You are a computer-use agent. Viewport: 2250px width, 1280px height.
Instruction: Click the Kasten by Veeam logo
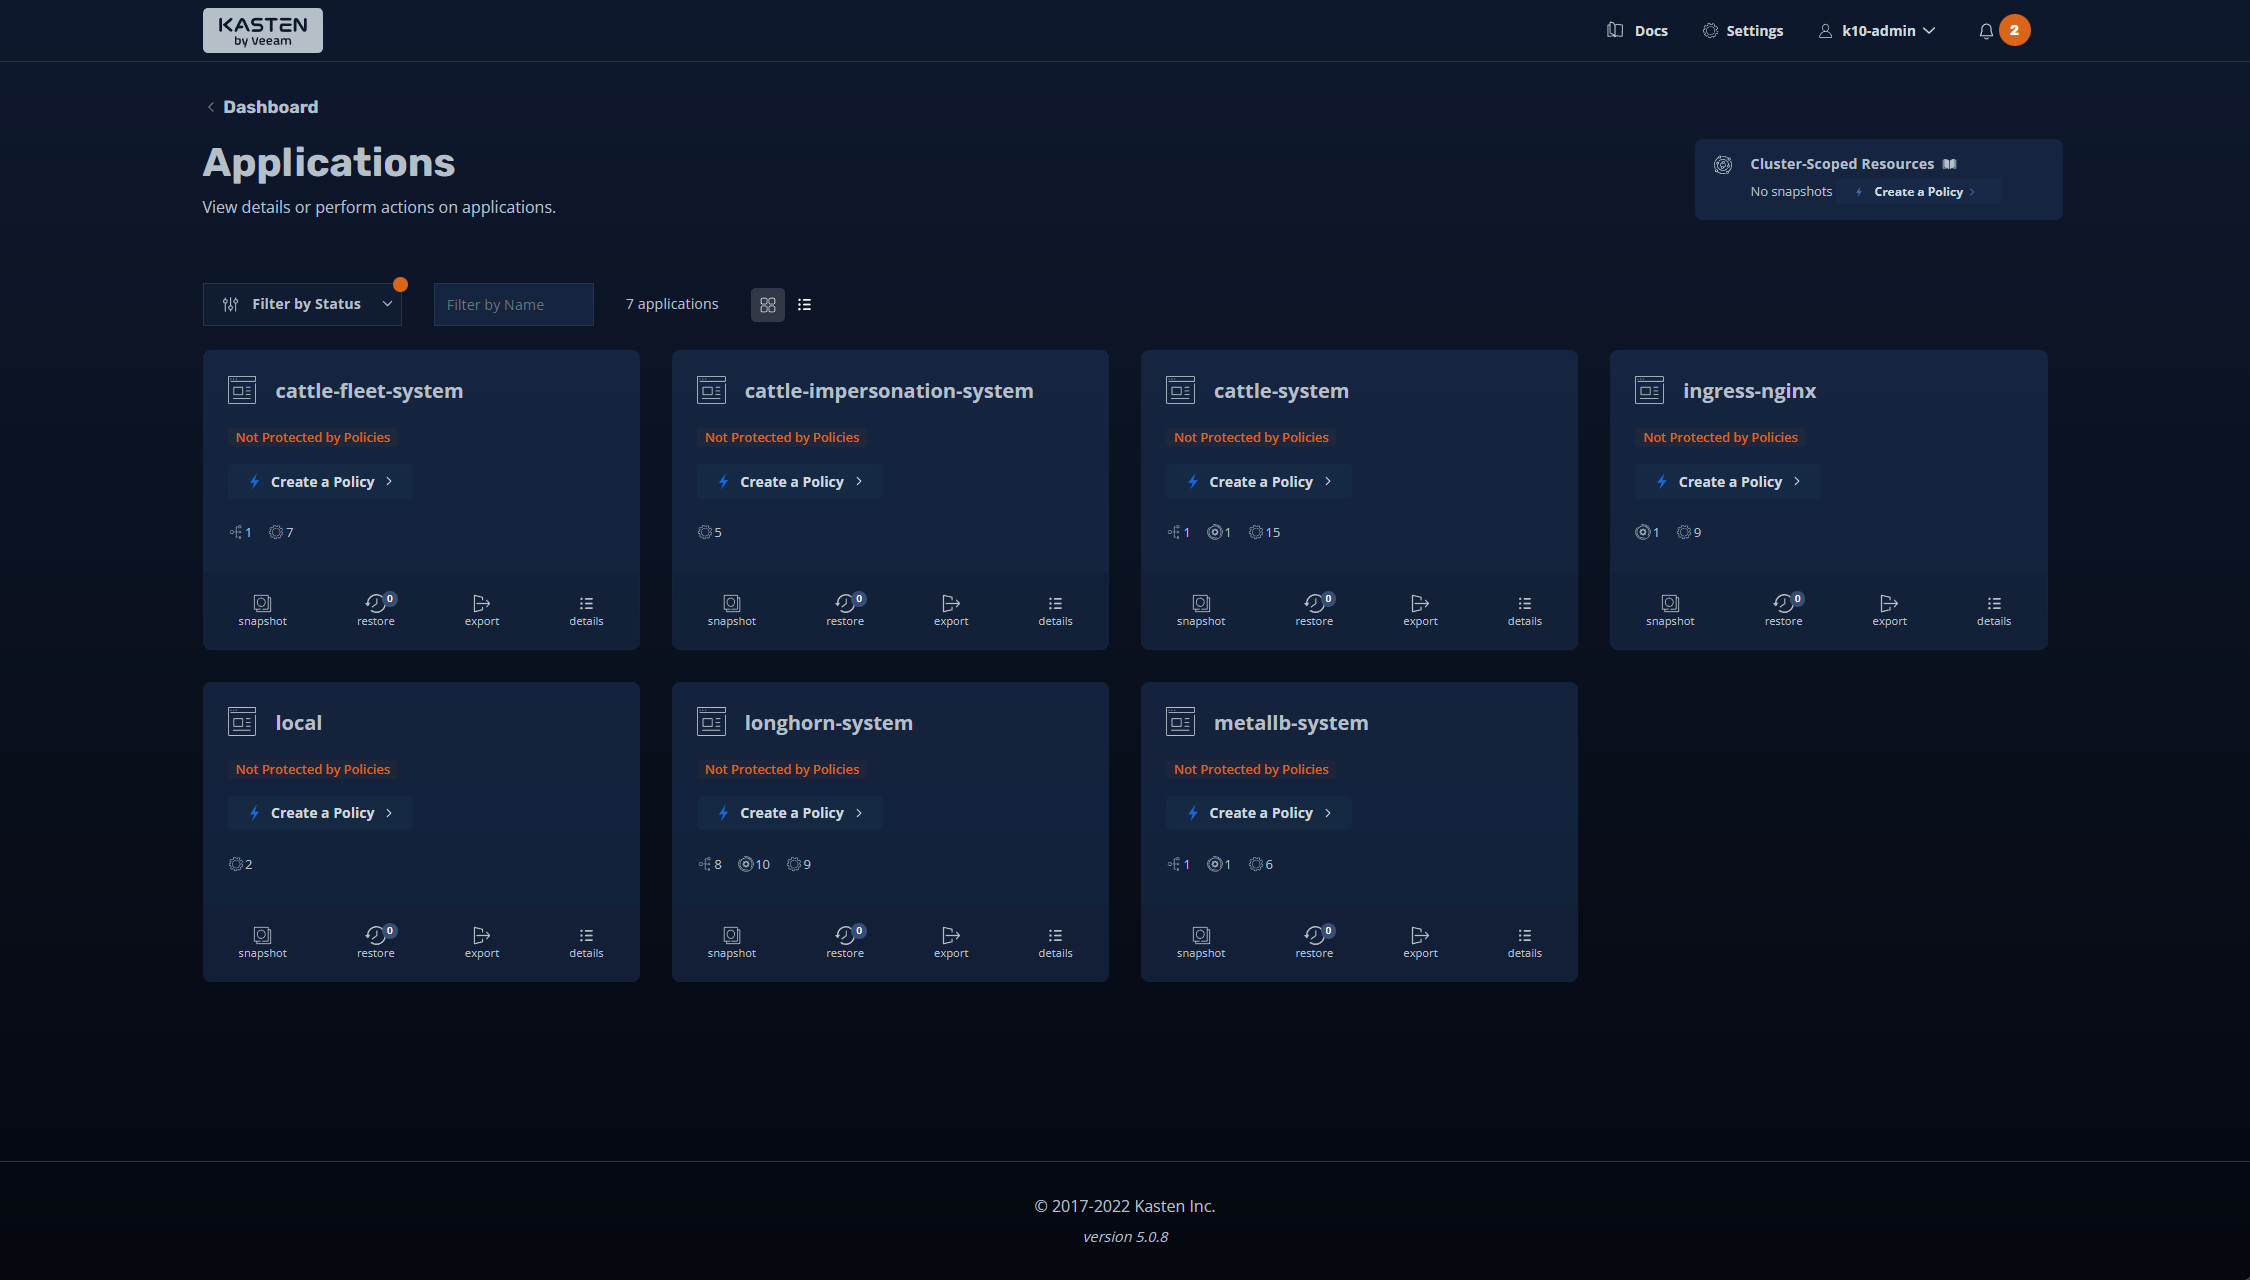click(x=263, y=31)
